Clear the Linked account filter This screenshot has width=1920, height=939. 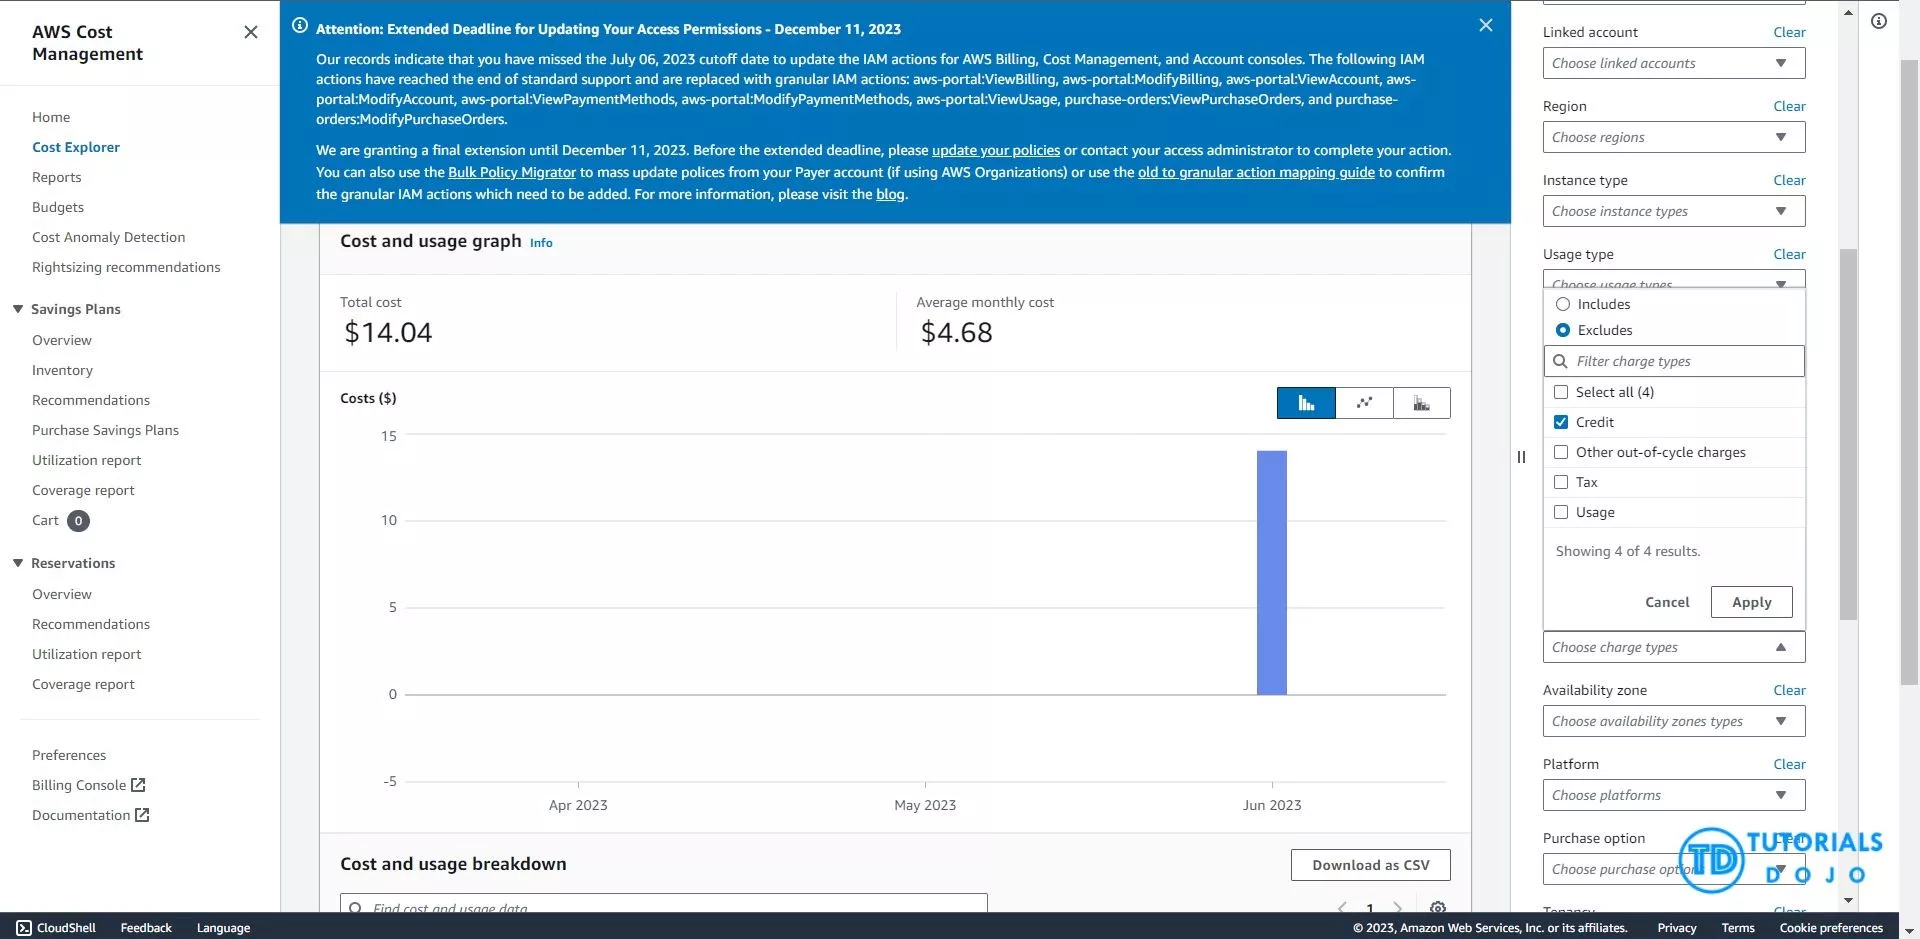1789,32
